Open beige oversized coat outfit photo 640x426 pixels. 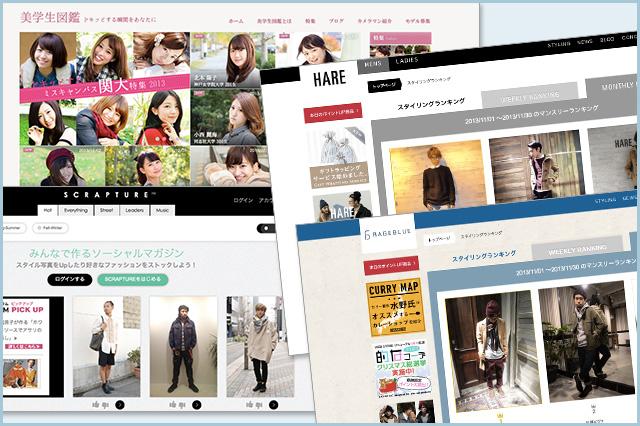[x=260, y=346]
